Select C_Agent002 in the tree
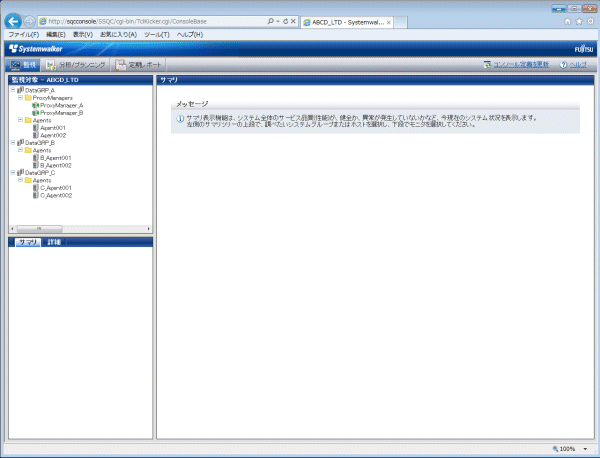600x458 pixels. tap(56, 195)
